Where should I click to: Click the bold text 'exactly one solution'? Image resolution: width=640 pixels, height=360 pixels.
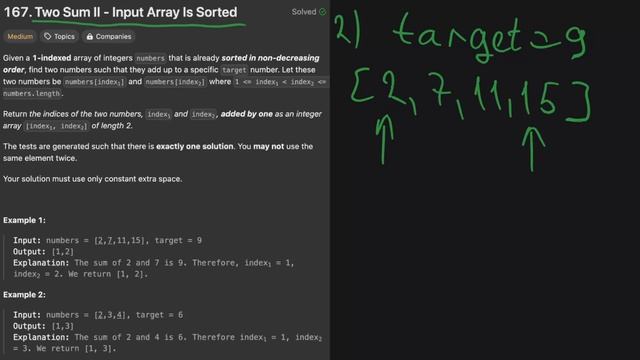[195, 147]
